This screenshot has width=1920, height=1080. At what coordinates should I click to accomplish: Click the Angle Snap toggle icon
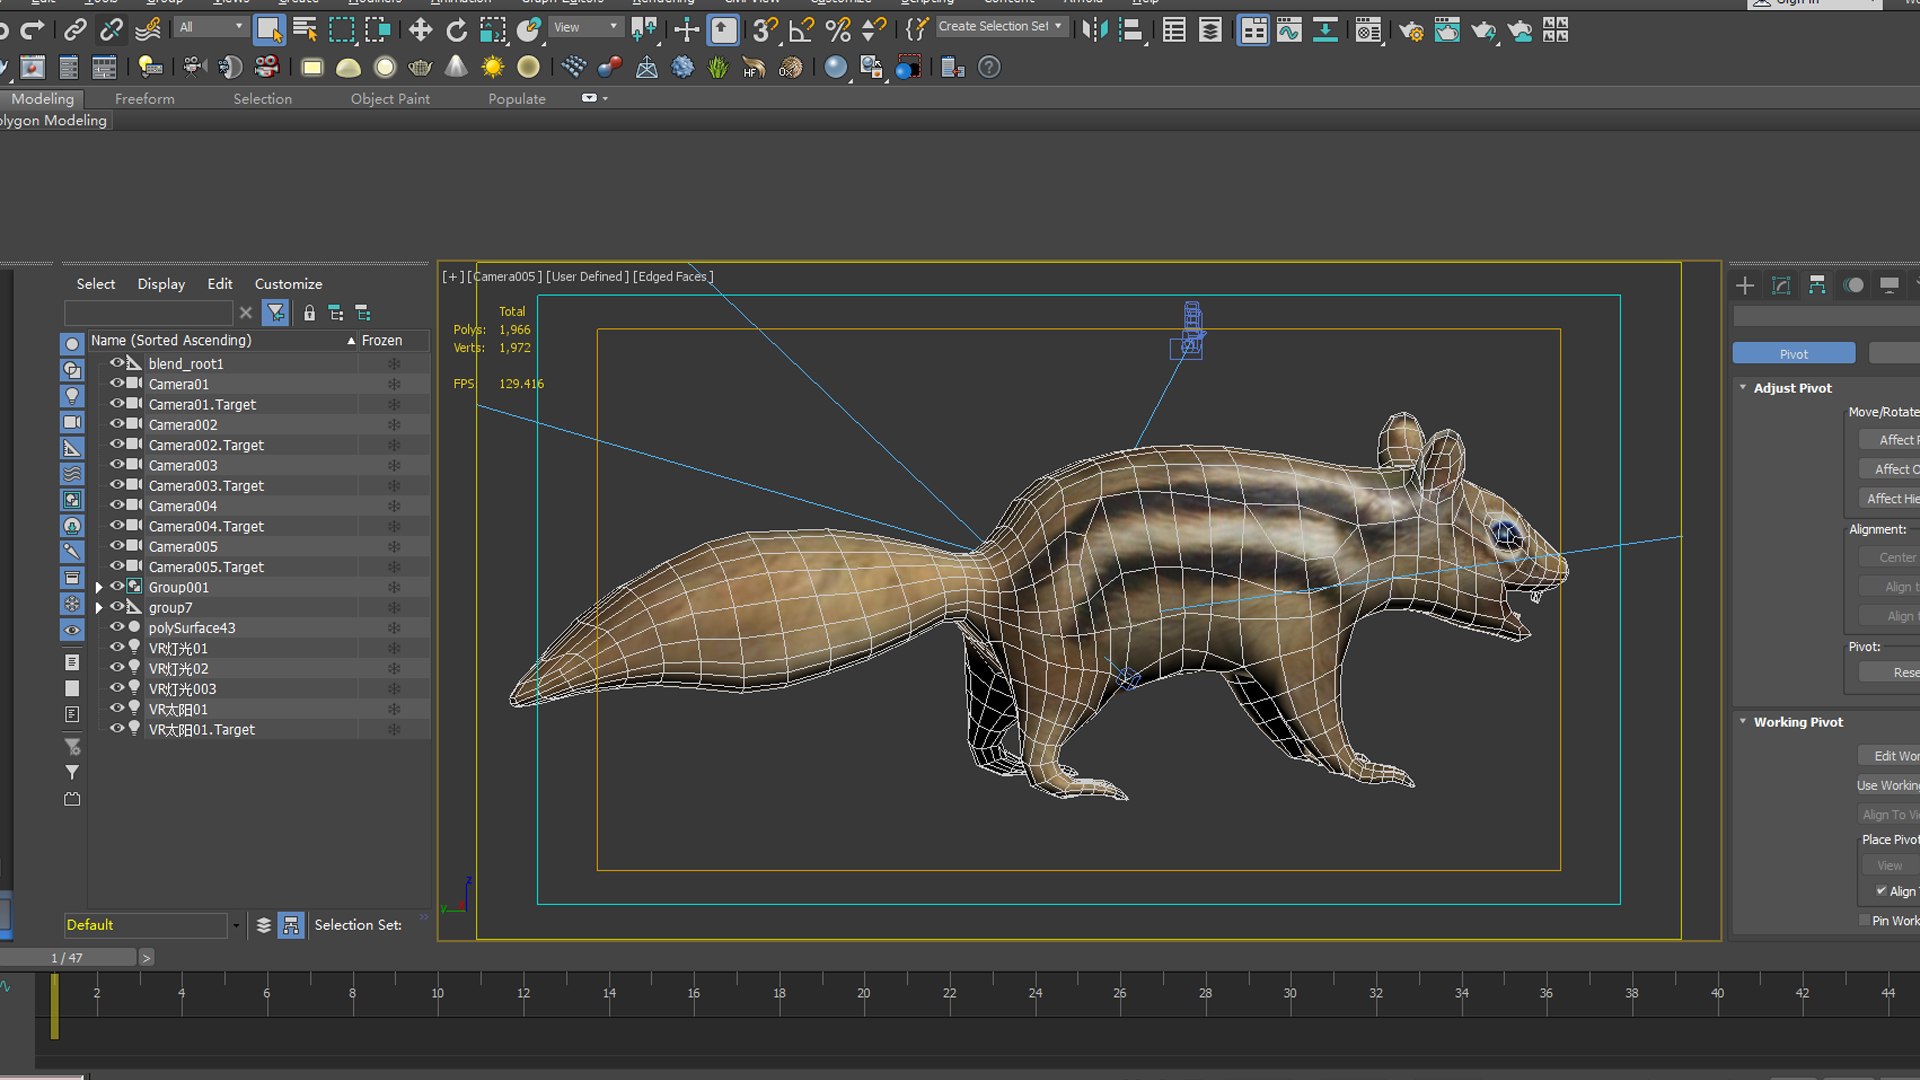coord(801,30)
